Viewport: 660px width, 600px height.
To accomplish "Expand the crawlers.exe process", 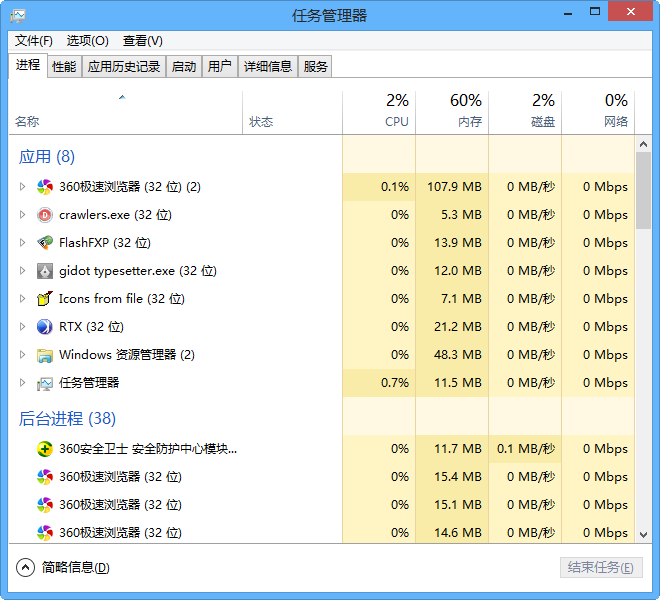I will (22, 215).
